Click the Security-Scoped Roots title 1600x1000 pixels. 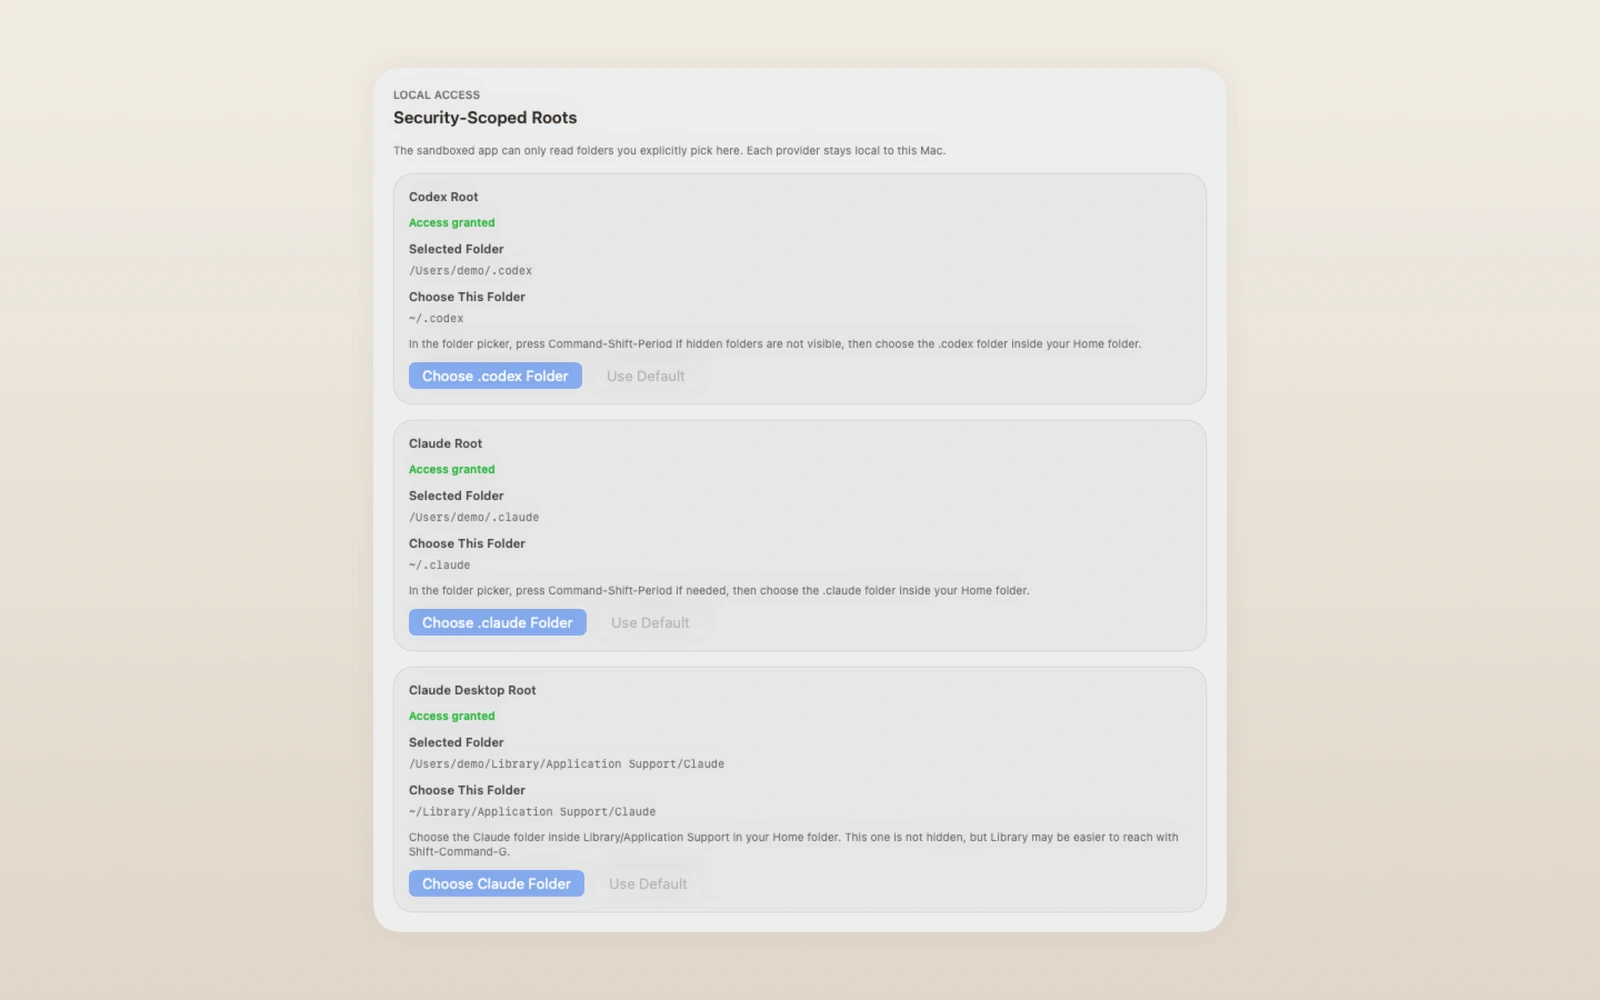pos(484,118)
